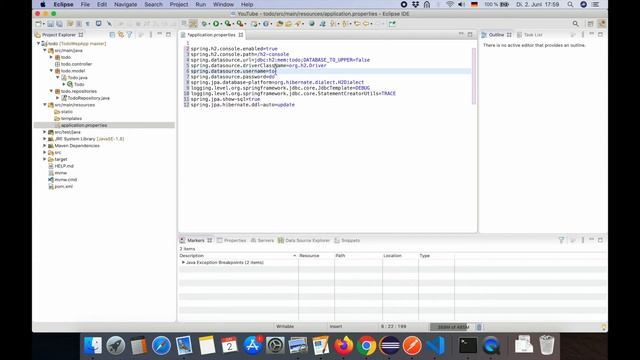Image resolution: width=640 pixels, height=360 pixels.
Task: Maximize the editor area
Action: point(470,35)
